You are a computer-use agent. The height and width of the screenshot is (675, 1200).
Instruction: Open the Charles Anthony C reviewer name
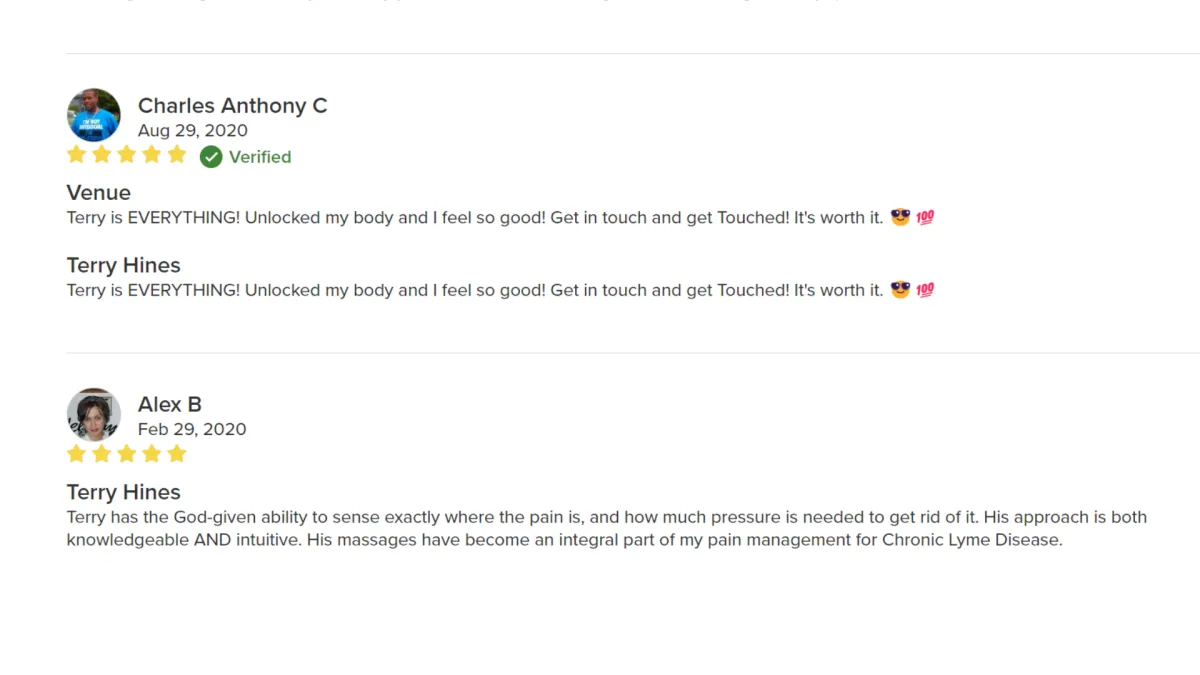[233, 105]
